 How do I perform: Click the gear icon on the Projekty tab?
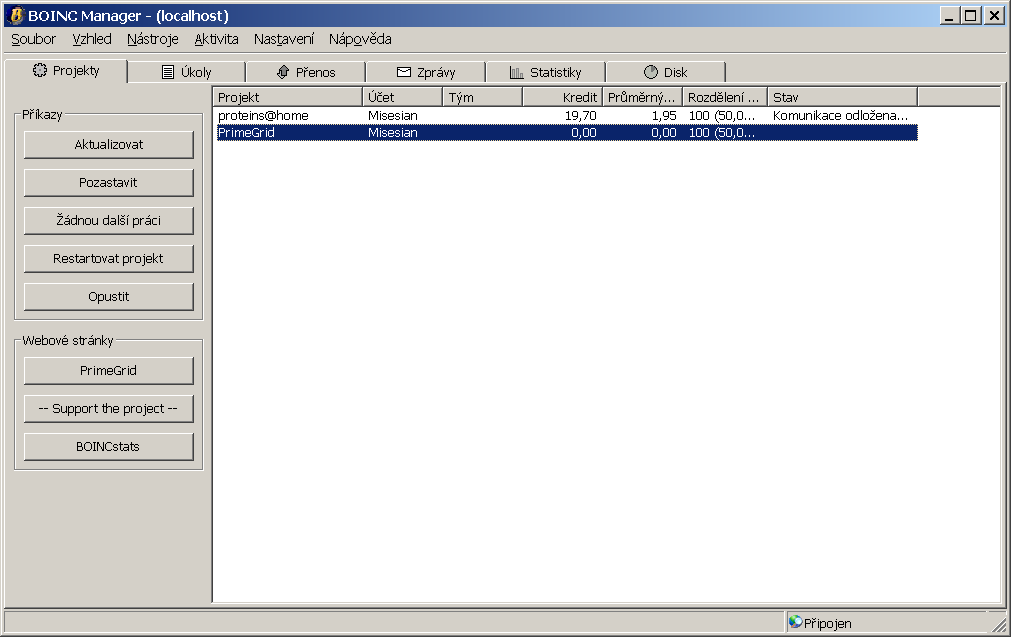(40, 70)
